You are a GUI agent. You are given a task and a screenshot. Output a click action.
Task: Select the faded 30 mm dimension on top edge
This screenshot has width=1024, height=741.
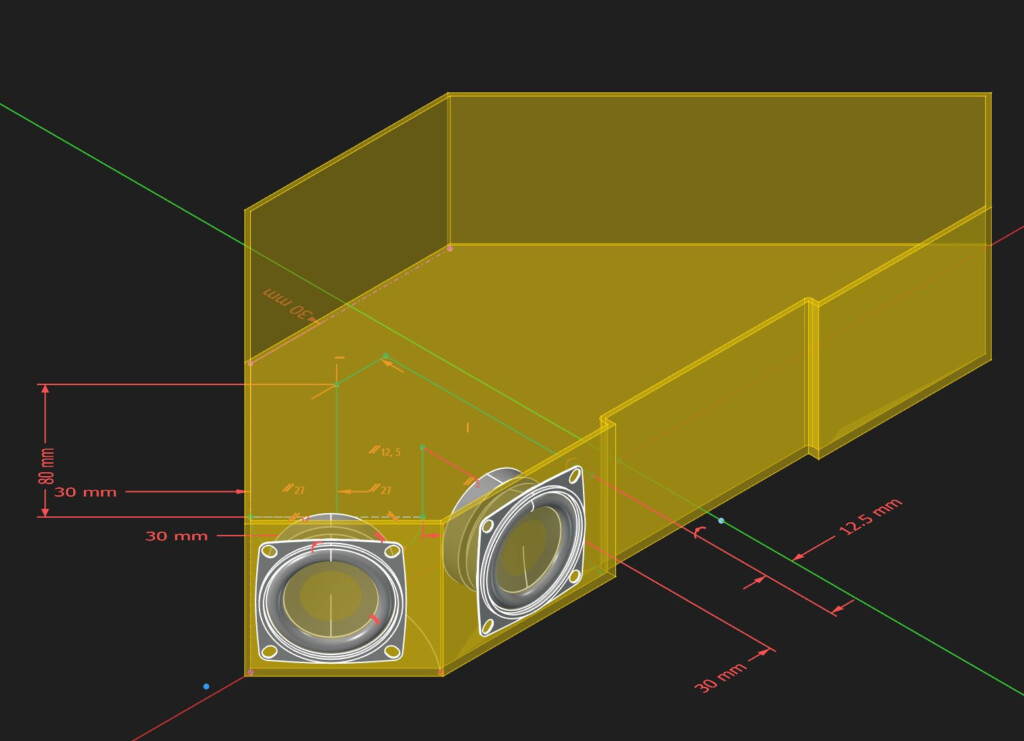(288, 302)
